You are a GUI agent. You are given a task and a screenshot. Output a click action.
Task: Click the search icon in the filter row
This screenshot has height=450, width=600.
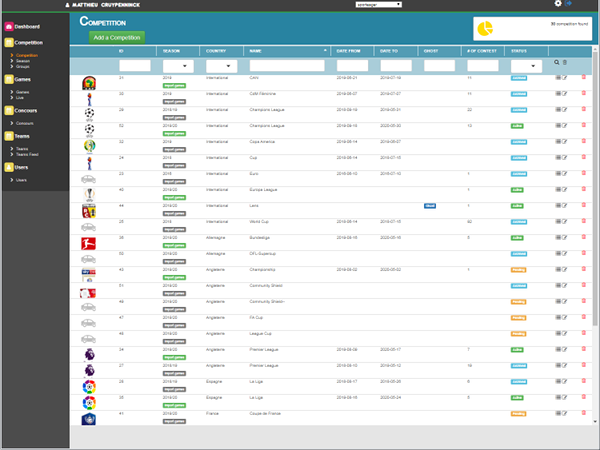coord(557,63)
